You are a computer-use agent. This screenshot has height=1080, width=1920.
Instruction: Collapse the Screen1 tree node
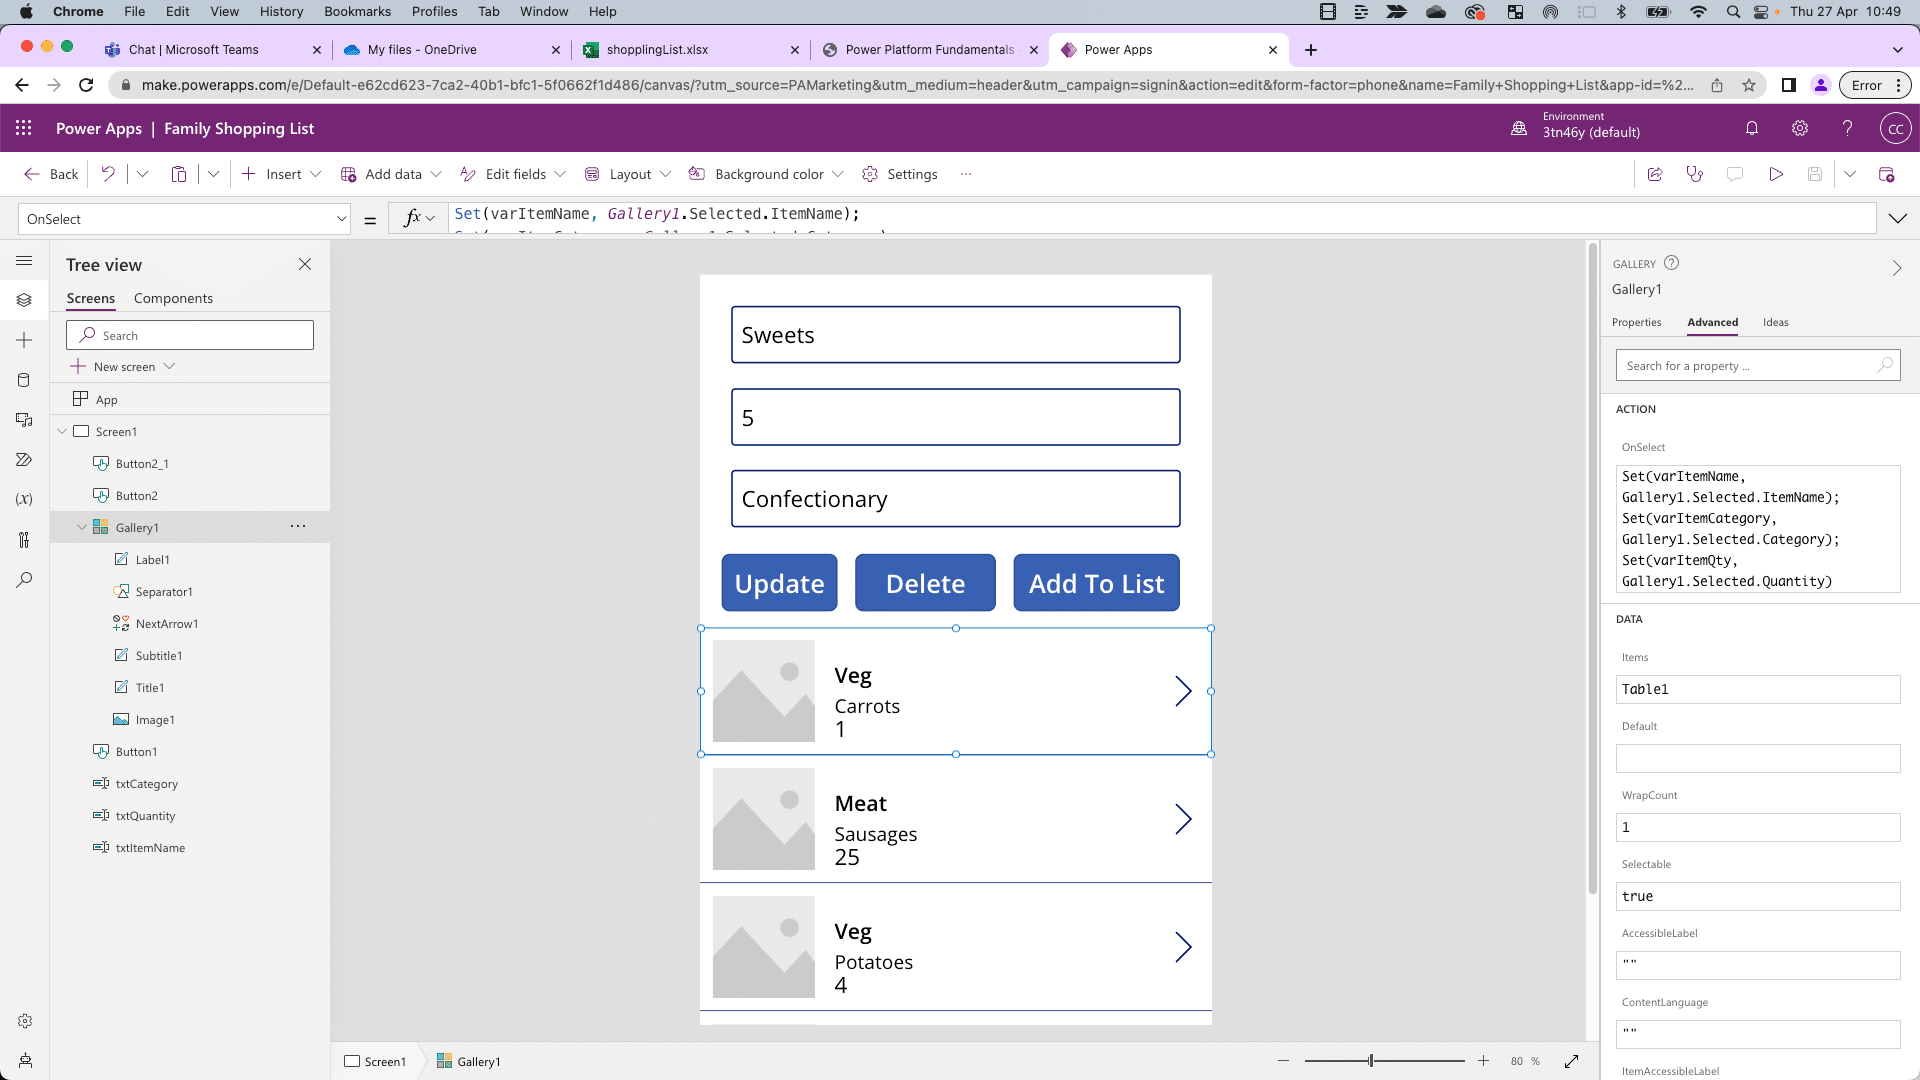[x=63, y=431]
